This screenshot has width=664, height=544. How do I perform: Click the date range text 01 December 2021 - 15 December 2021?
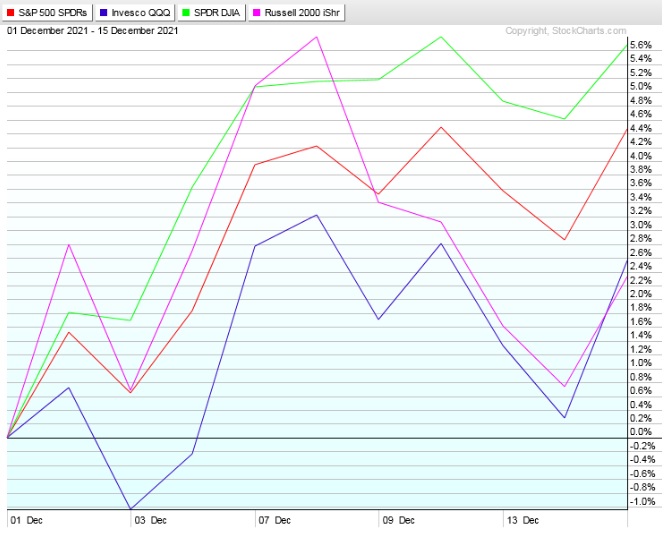tap(93, 31)
